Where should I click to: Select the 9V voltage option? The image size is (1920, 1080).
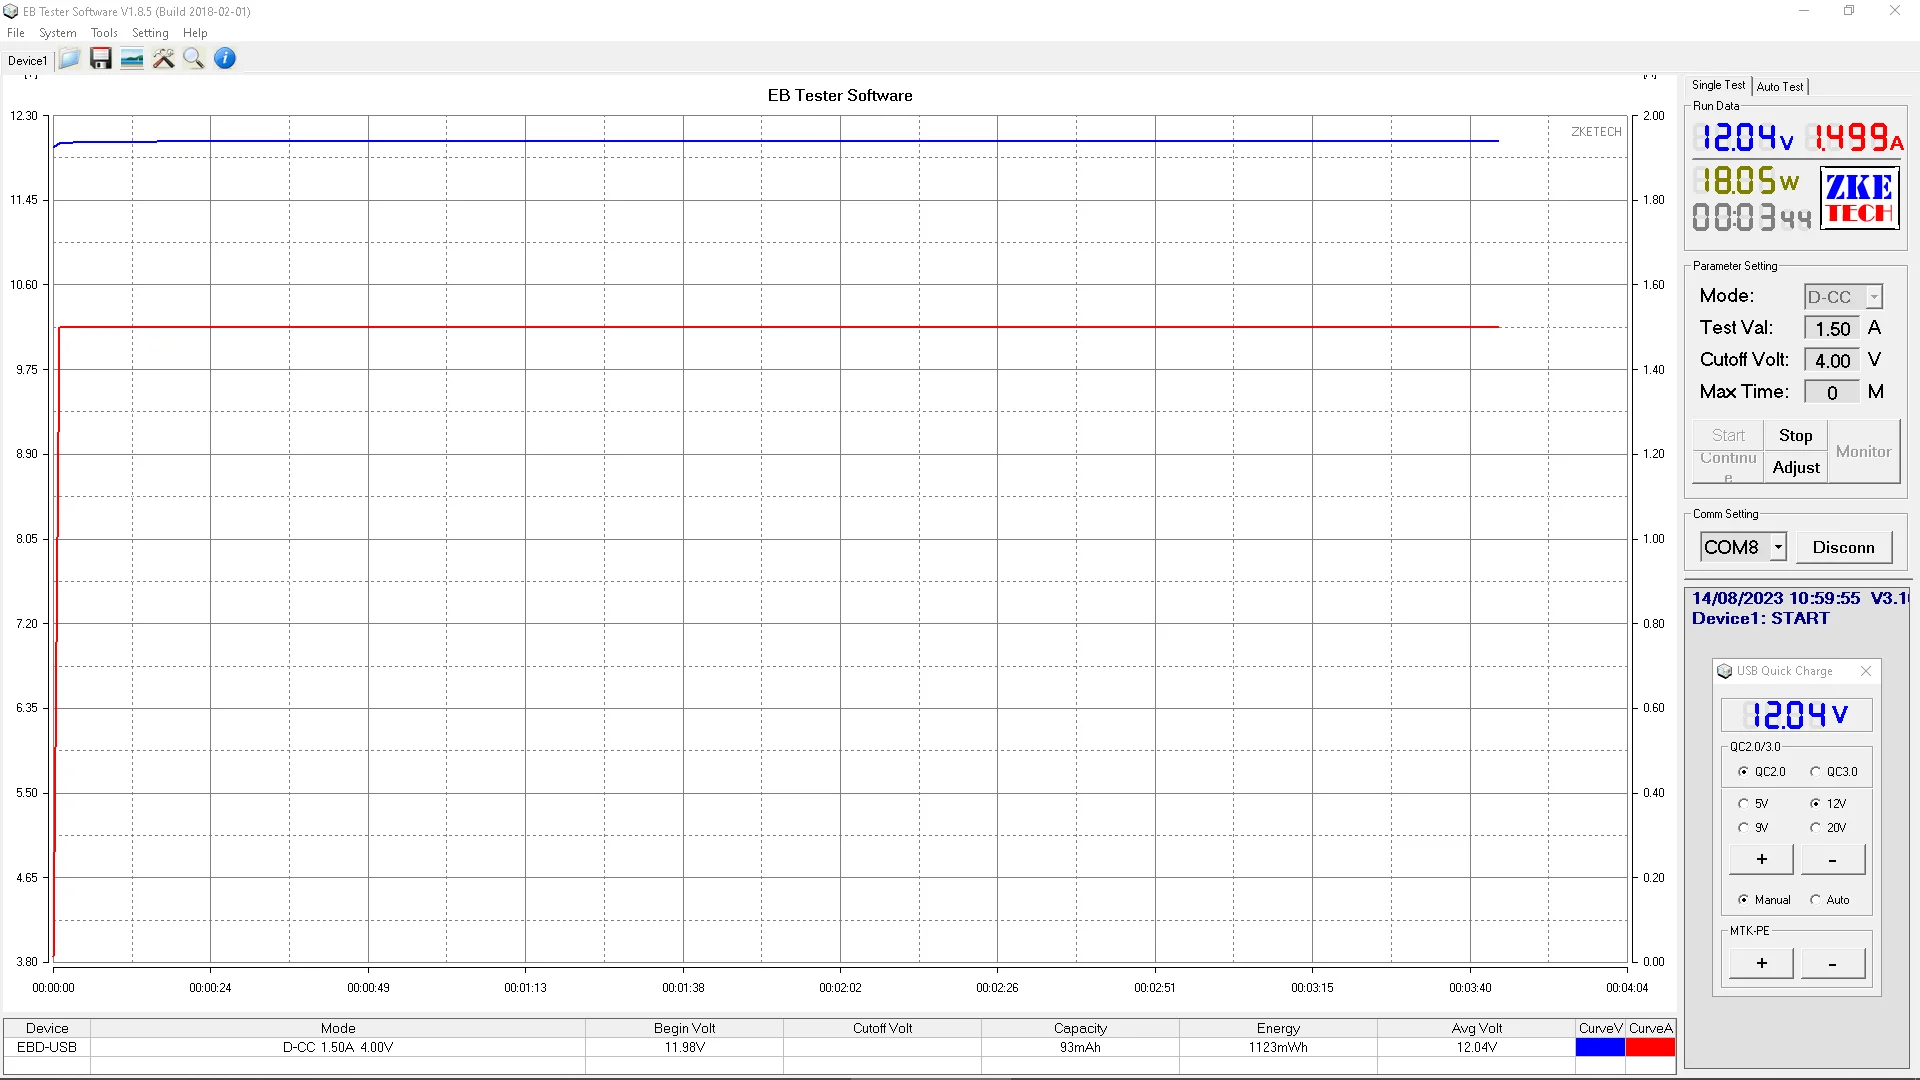click(x=1744, y=828)
